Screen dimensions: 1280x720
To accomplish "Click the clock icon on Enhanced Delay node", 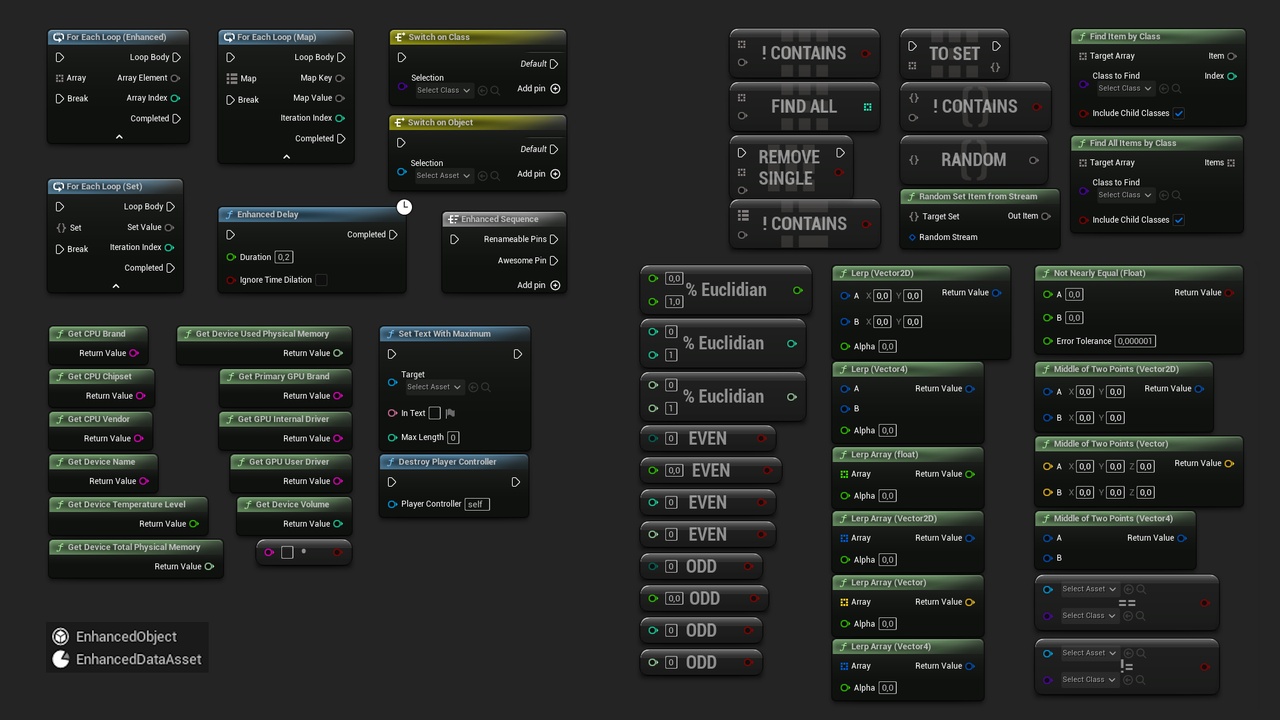I will 404,207.
